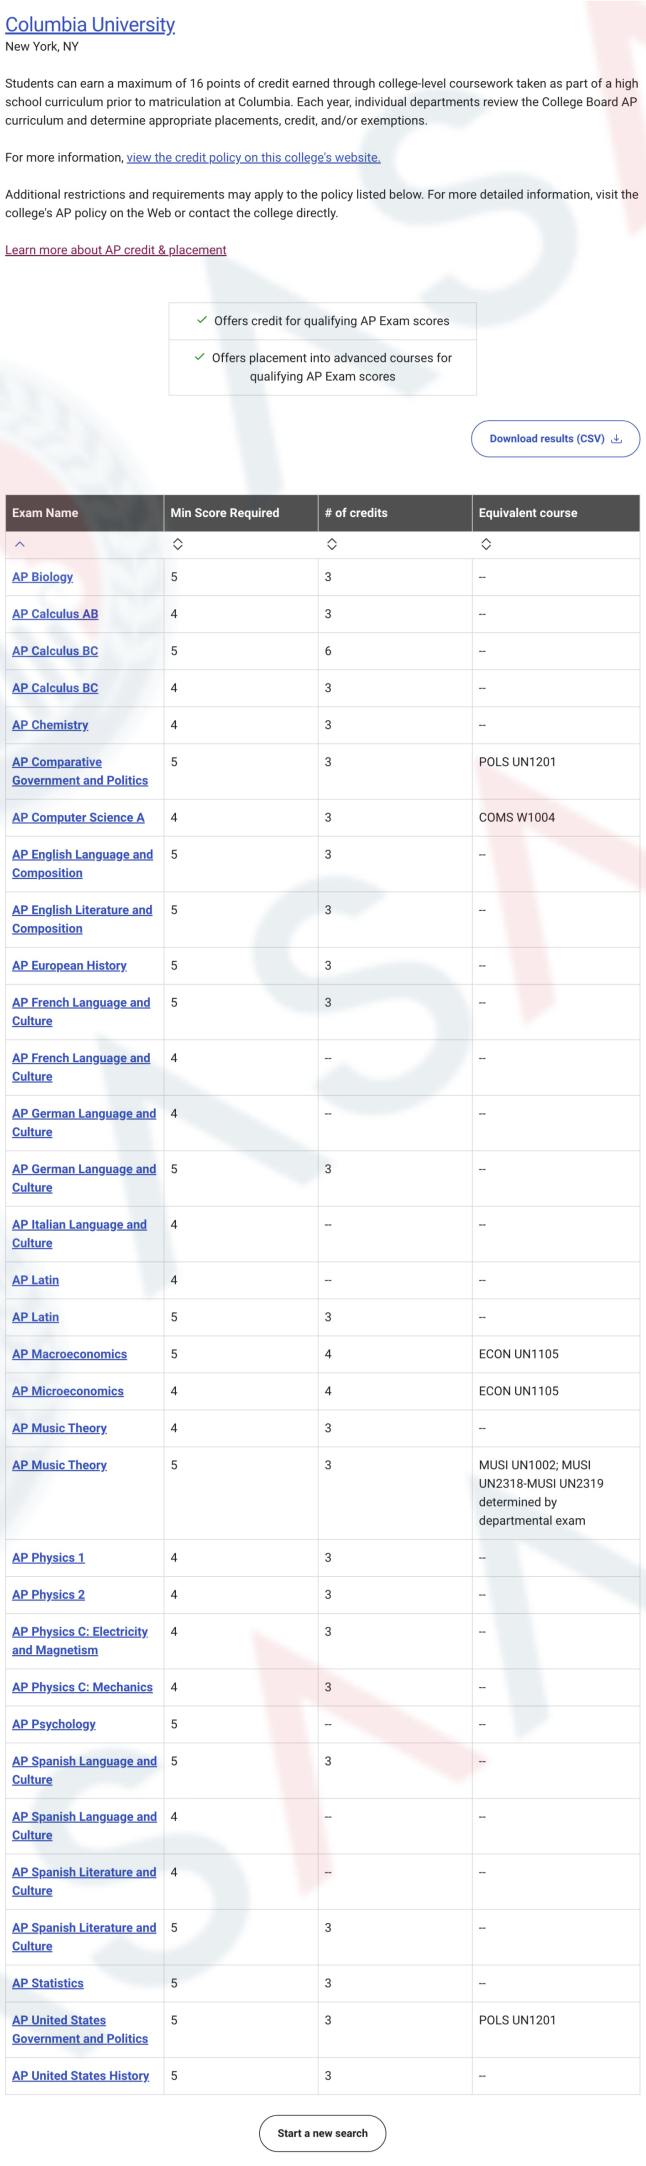Viewport: 646px width, 2166px height.
Task: Open the AP Biology exam link
Action: (x=42, y=577)
